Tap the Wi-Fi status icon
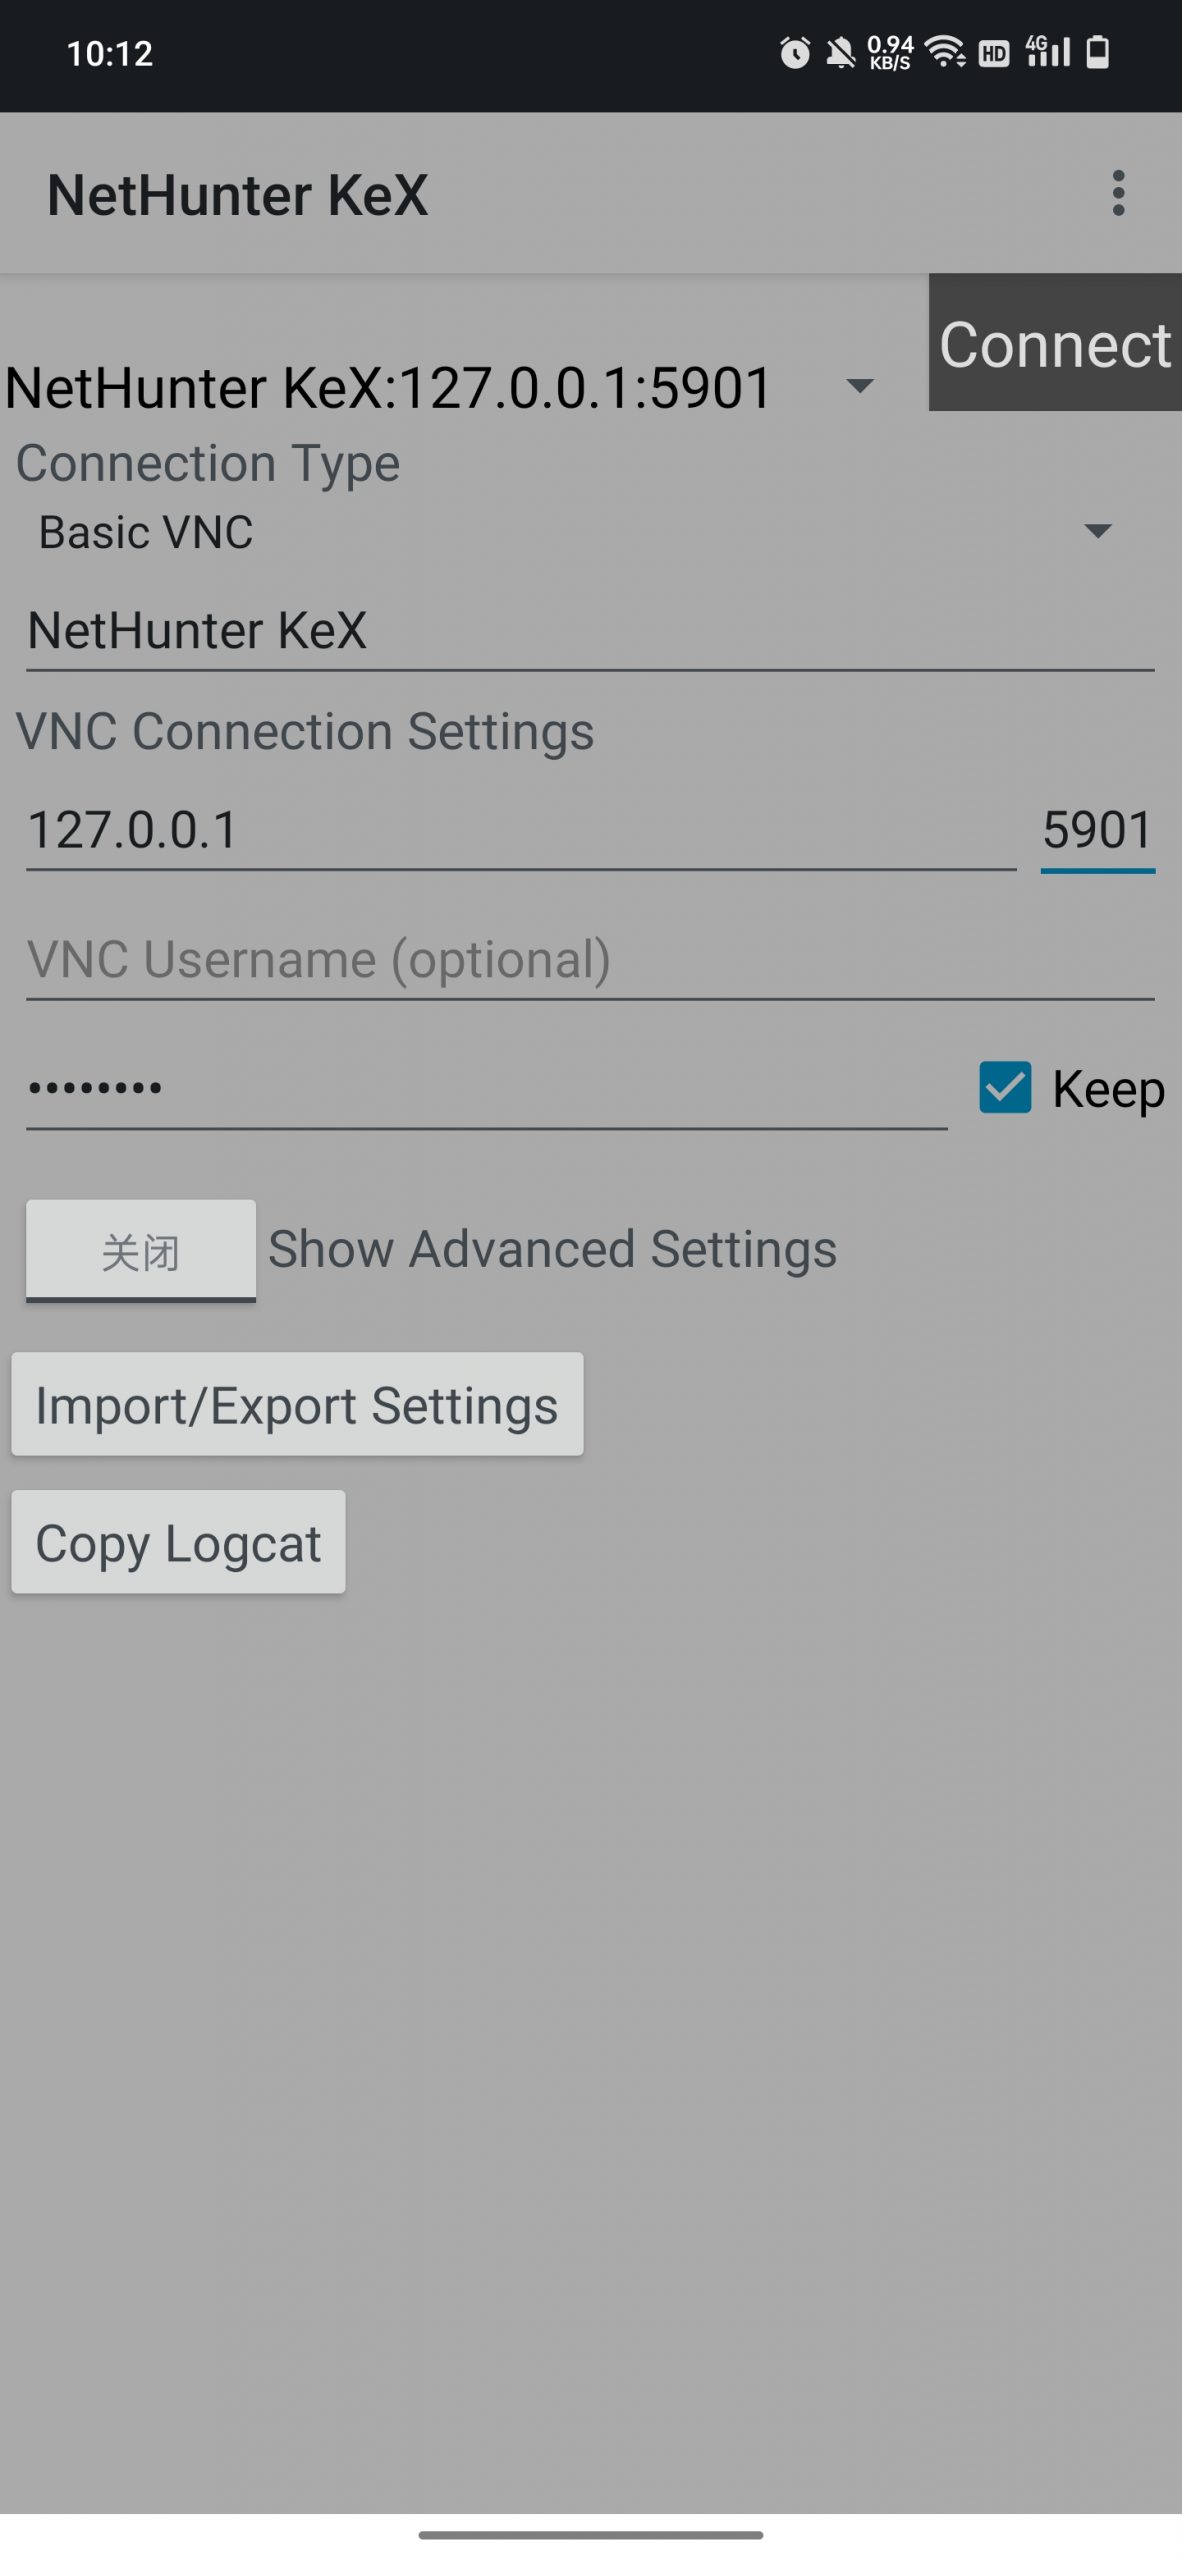This screenshot has height=2560, width=1182. 945,52
